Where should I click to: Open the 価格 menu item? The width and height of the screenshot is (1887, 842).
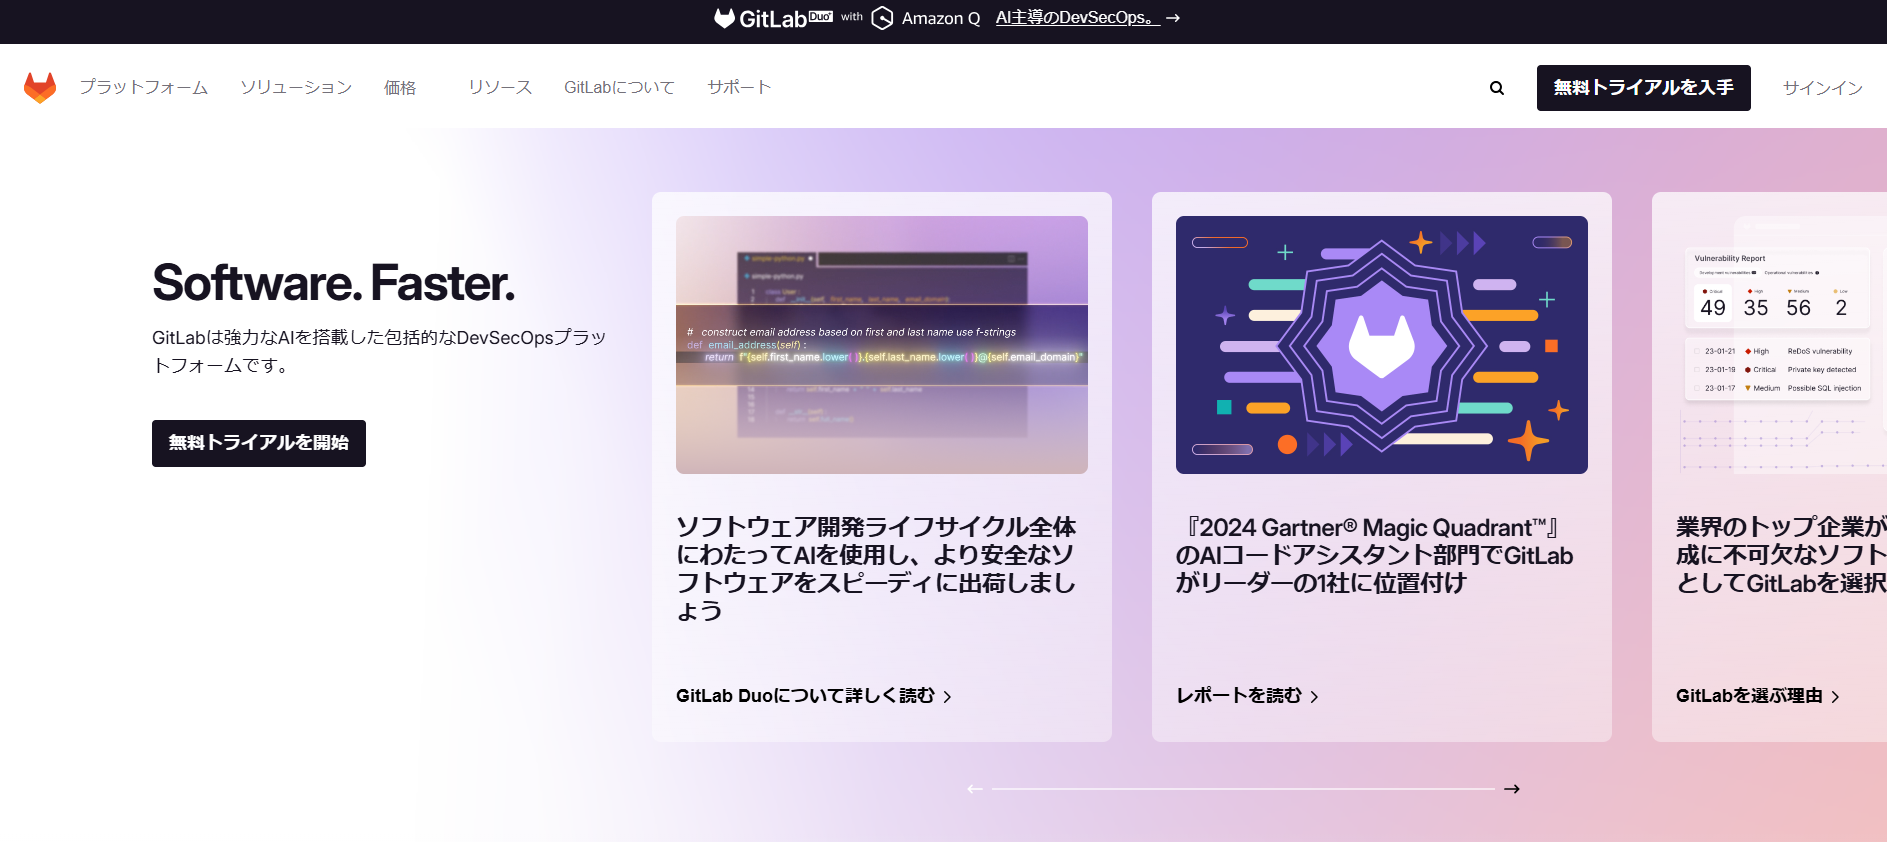pyautogui.click(x=400, y=87)
